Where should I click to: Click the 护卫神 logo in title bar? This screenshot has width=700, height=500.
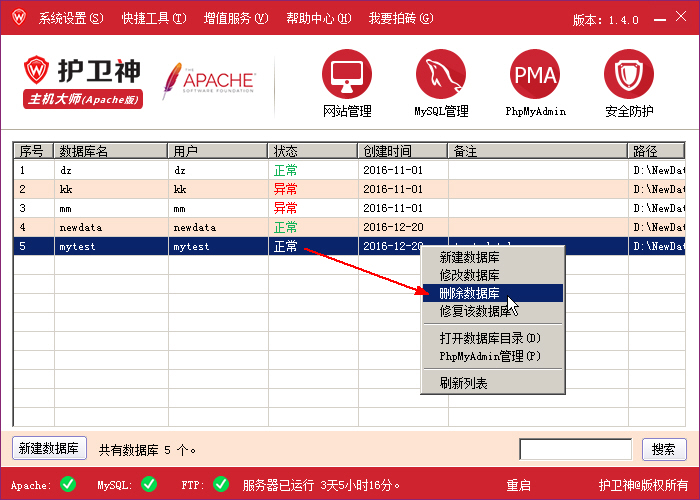coord(17,18)
